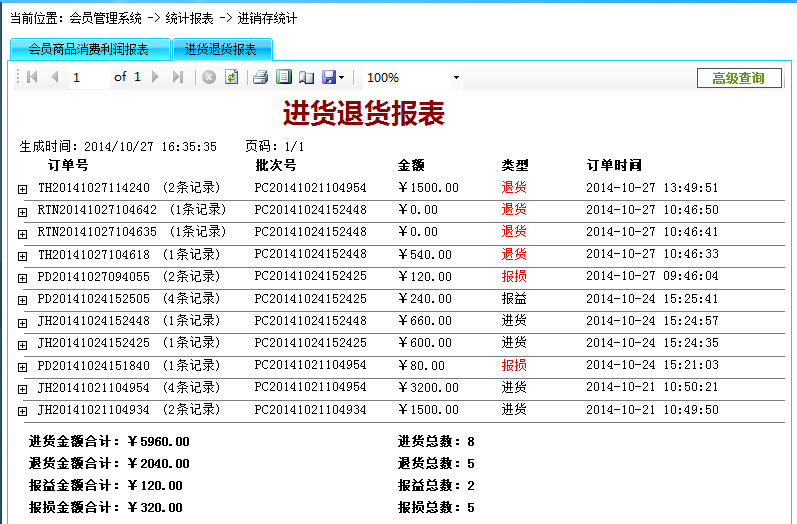This screenshot has height=524, width=797.
Task: Click the current page number field
Action: pos(89,77)
